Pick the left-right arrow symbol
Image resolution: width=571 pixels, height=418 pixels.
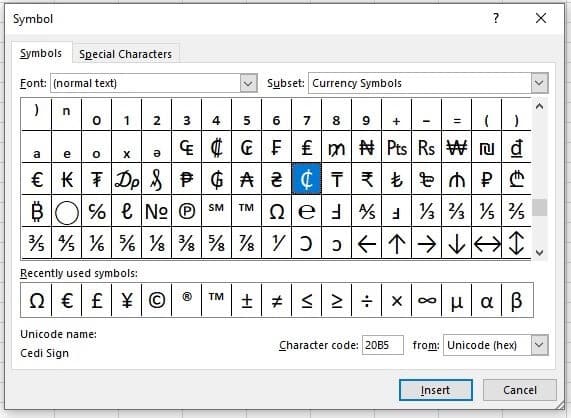pyautogui.click(x=487, y=243)
